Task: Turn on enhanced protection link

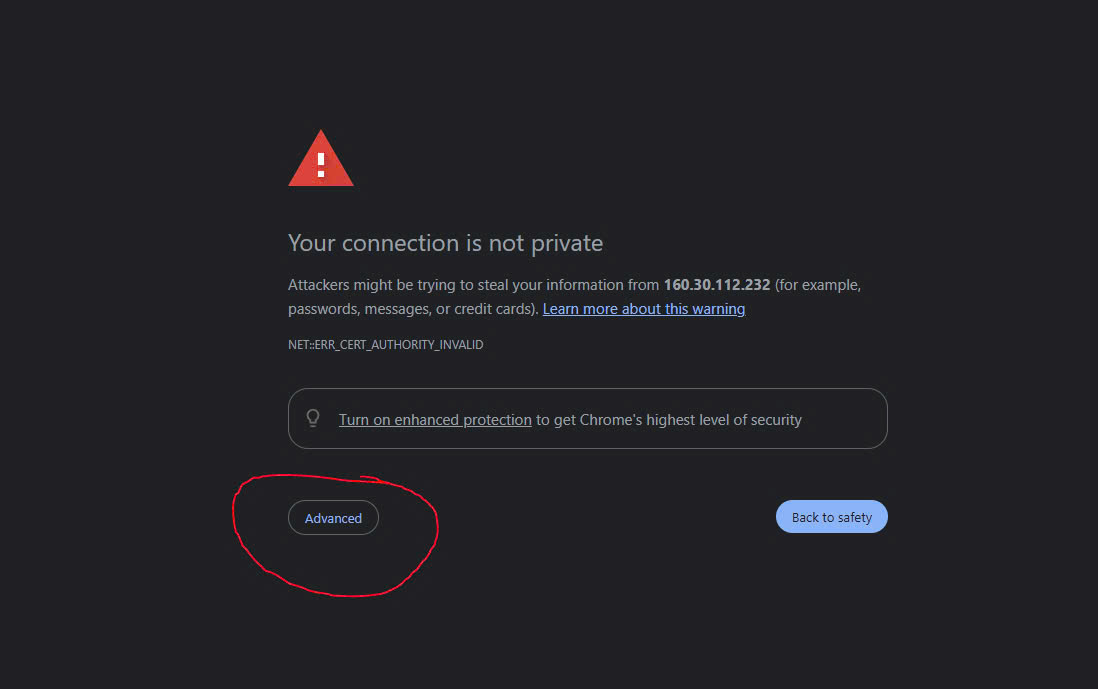Action: point(435,419)
